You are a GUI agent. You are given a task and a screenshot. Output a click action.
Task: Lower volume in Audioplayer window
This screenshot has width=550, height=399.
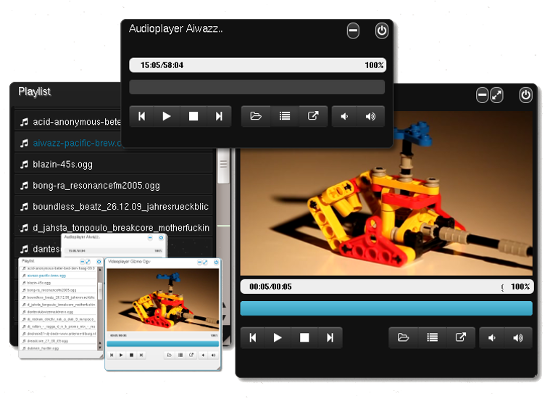344,116
